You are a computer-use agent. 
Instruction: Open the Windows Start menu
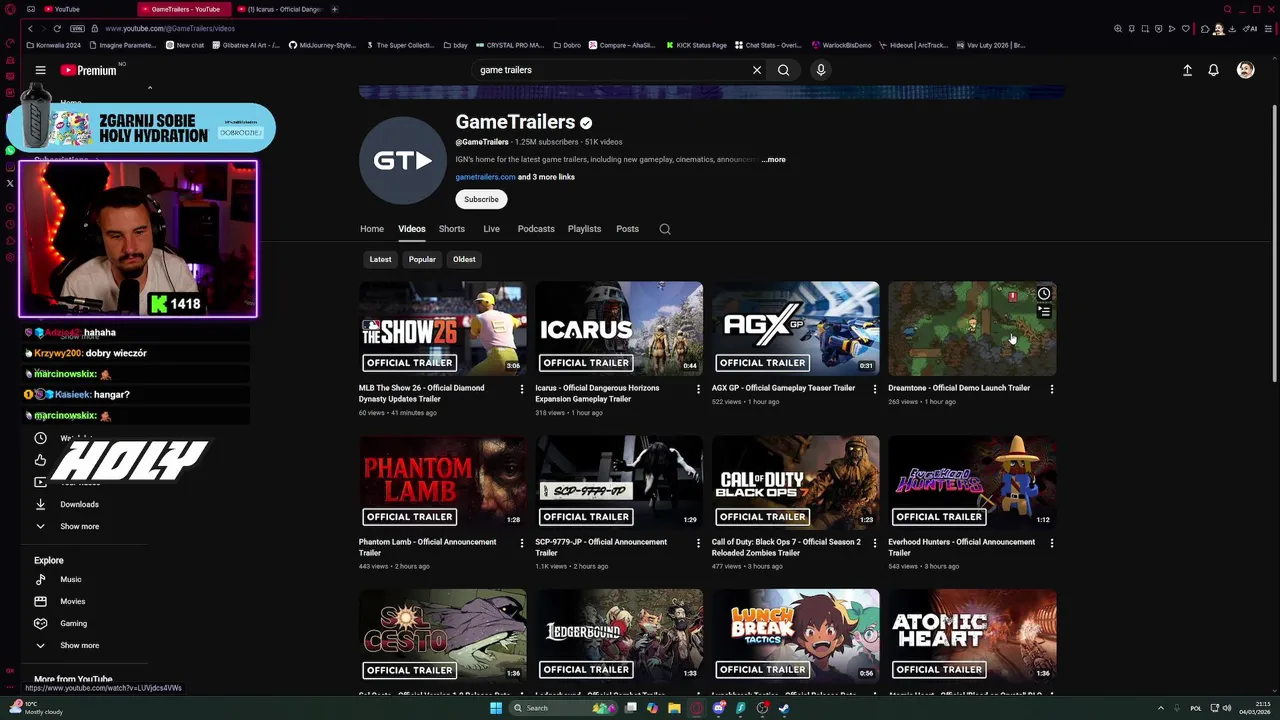coord(496,708)
